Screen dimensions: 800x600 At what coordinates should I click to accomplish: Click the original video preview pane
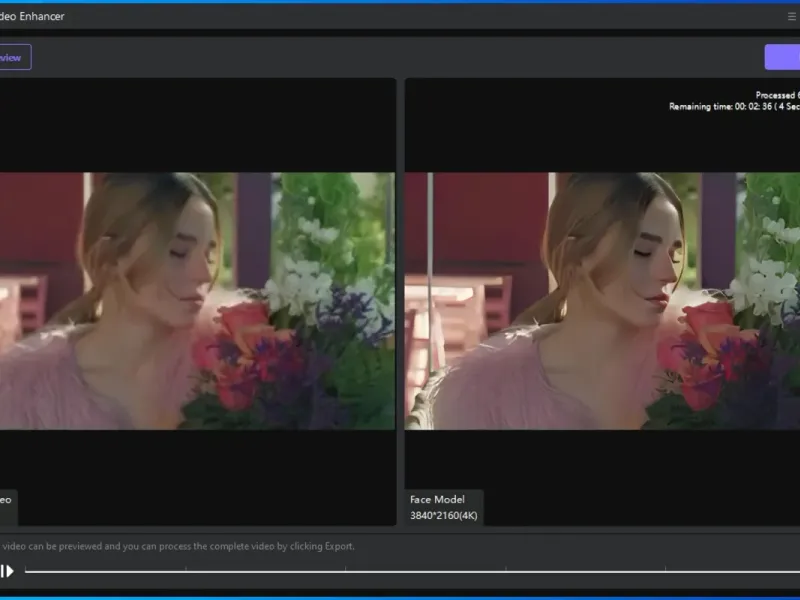click(x=197, y=301)
